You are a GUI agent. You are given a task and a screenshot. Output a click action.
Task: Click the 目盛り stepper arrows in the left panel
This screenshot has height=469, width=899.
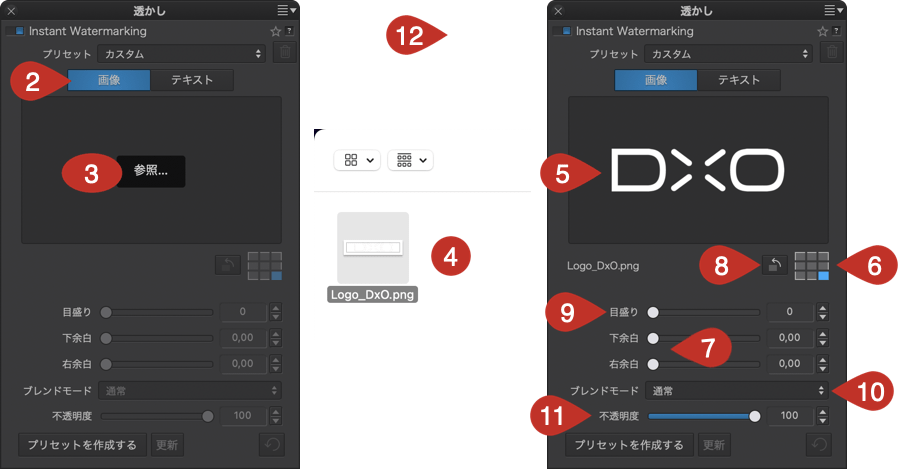coord(276,312)
